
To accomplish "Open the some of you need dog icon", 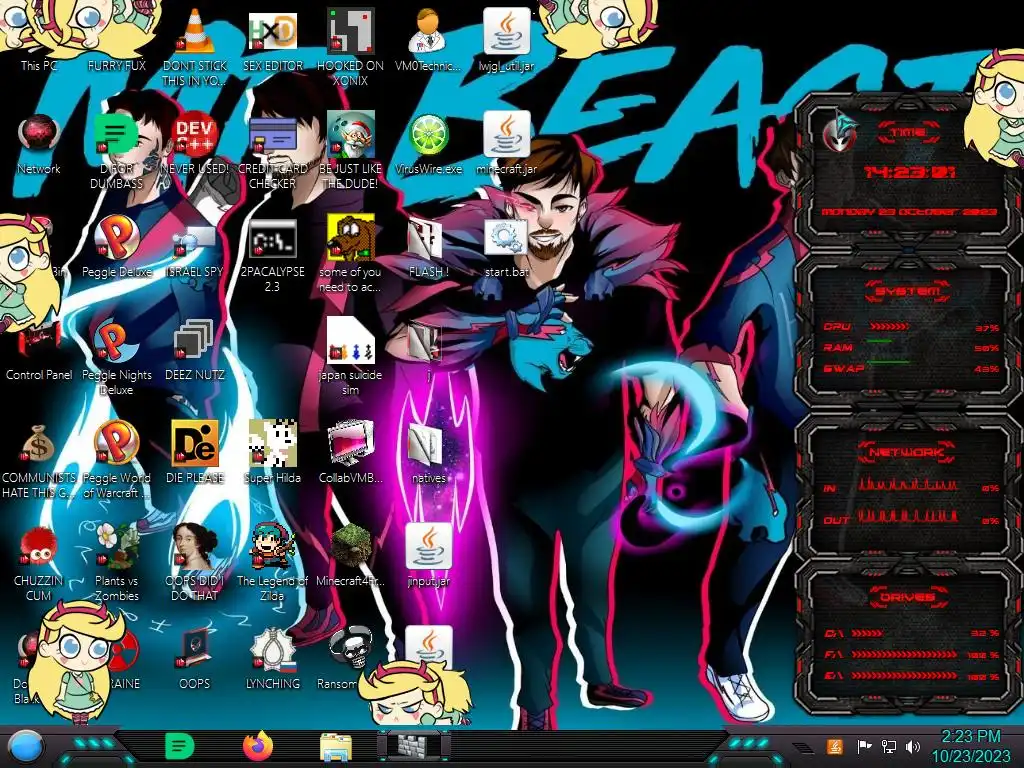I will point(350,255).
